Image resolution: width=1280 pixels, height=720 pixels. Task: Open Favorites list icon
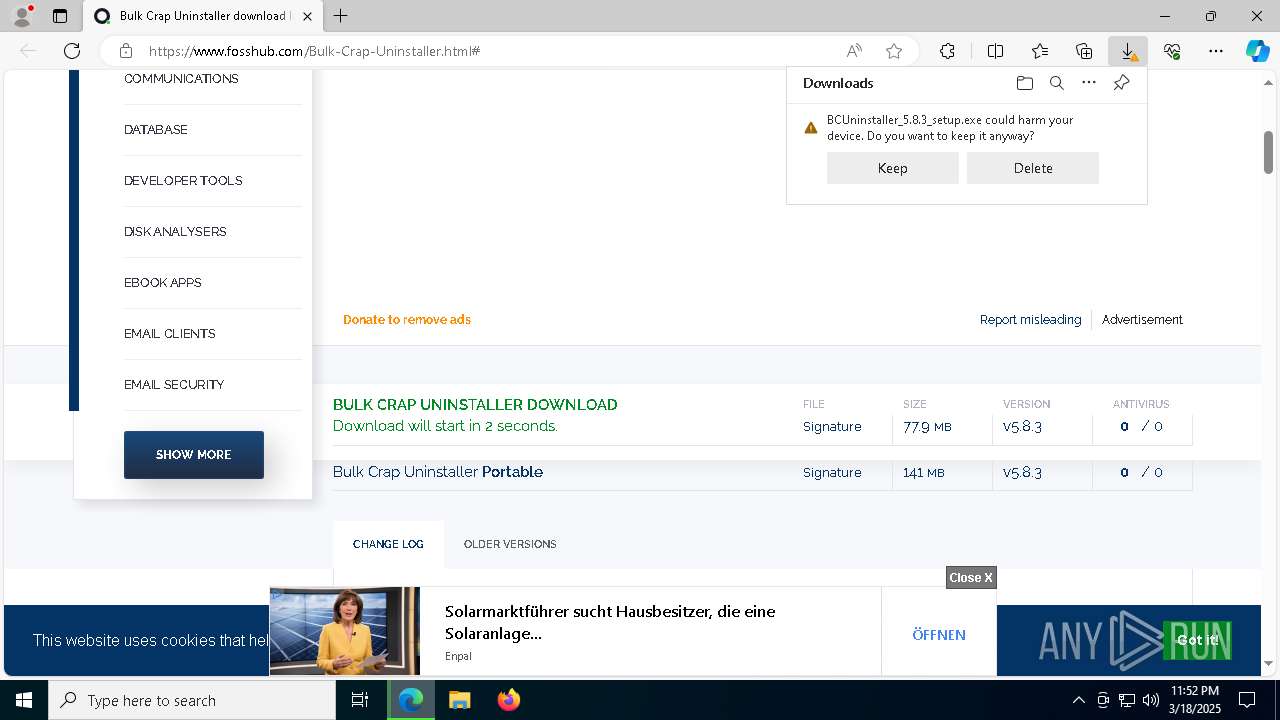pyautogui.click(x=1040, y=51)
